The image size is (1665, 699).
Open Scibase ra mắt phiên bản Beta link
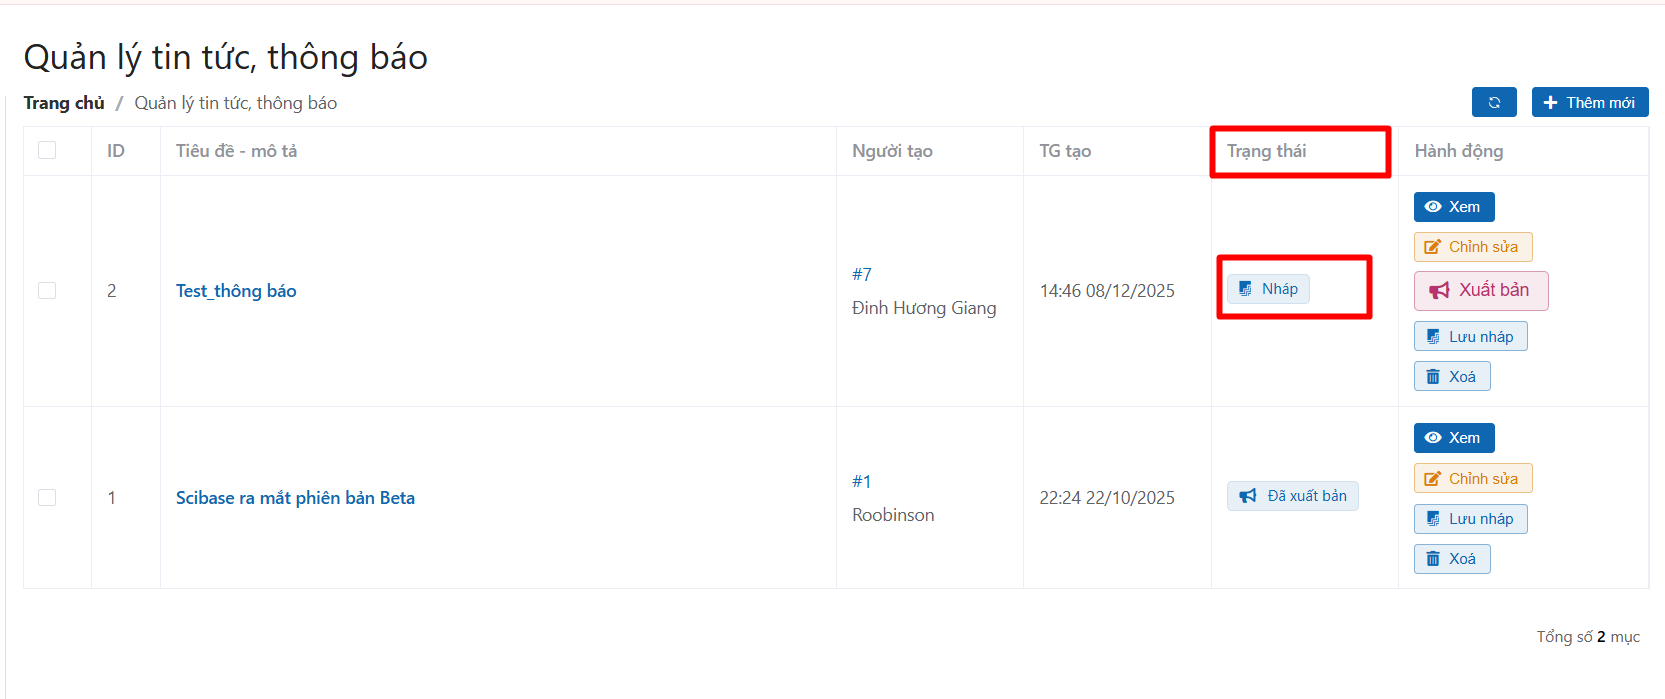point(295,498)
